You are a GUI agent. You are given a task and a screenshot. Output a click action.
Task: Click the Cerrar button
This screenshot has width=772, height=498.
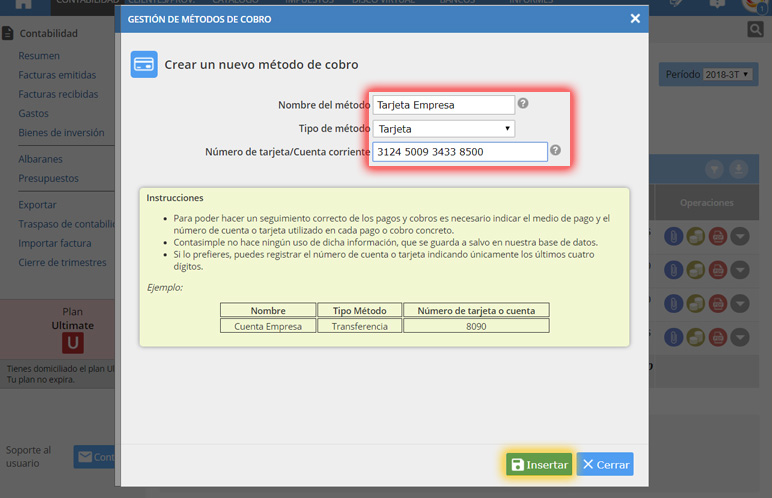[605, 465]
